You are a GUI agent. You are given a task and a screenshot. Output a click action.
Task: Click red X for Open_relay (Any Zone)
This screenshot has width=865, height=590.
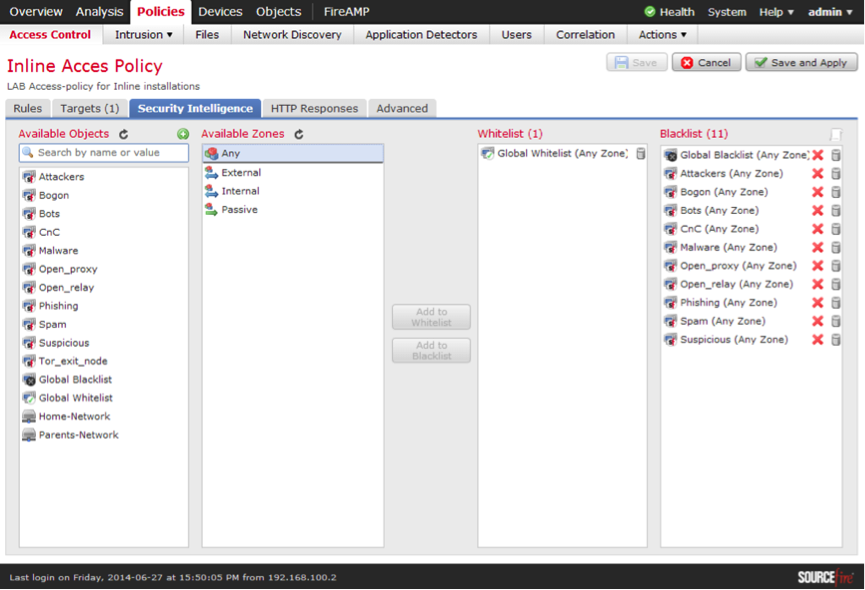point(818,285)
